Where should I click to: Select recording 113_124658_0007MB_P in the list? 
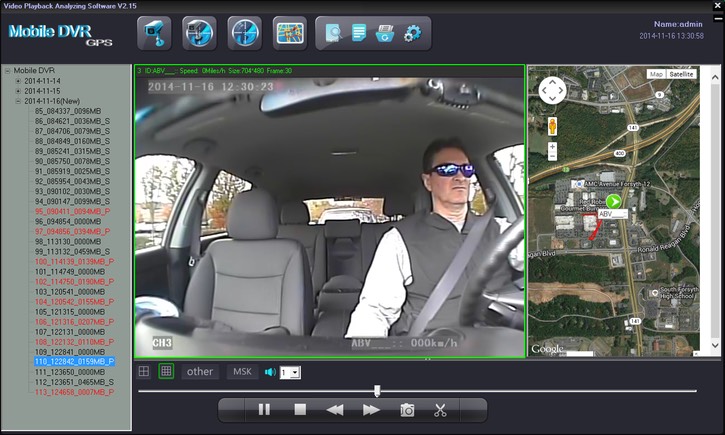tap(73, 392)
